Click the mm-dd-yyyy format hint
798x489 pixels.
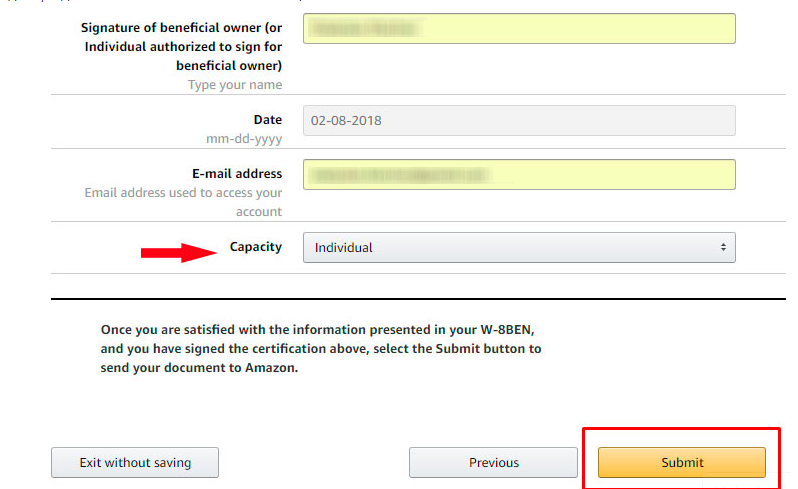[x=243, y=140]
